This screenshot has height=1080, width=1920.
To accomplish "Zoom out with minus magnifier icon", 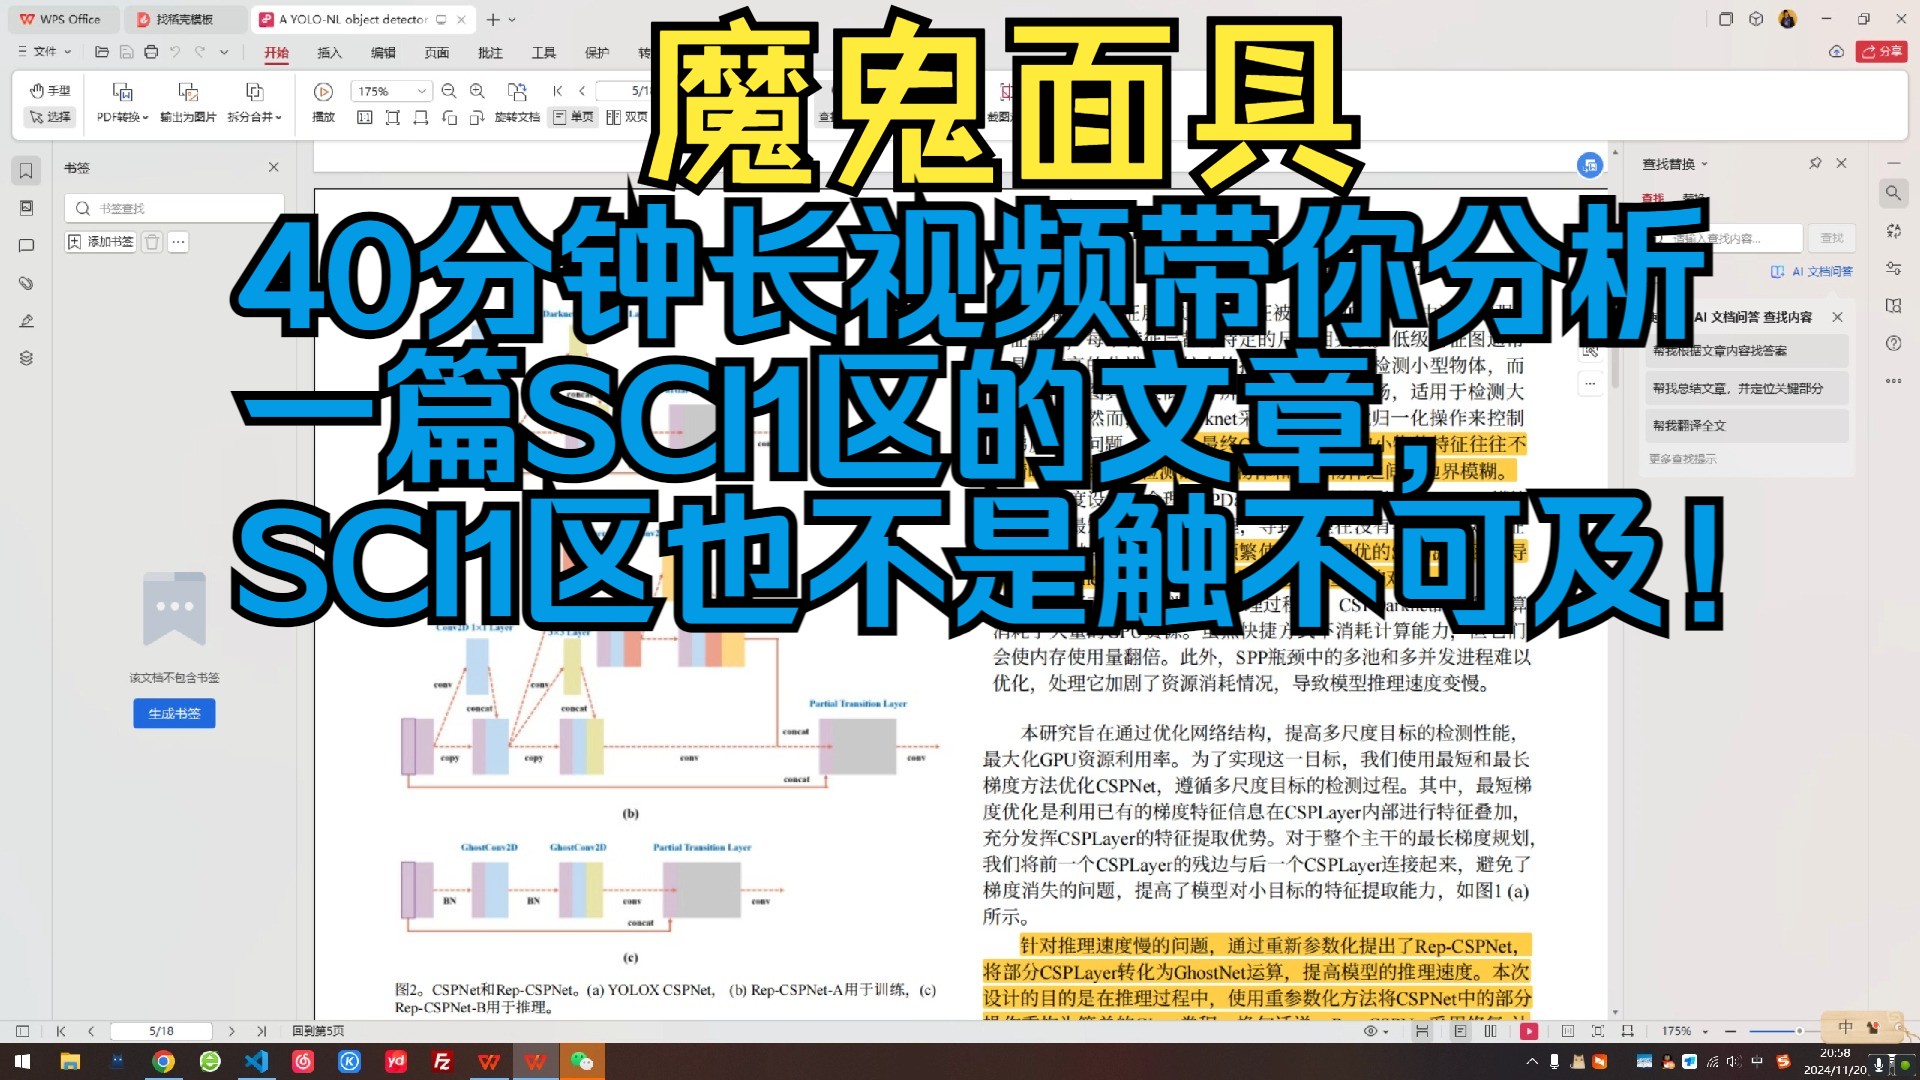I will tap(449, 91).
